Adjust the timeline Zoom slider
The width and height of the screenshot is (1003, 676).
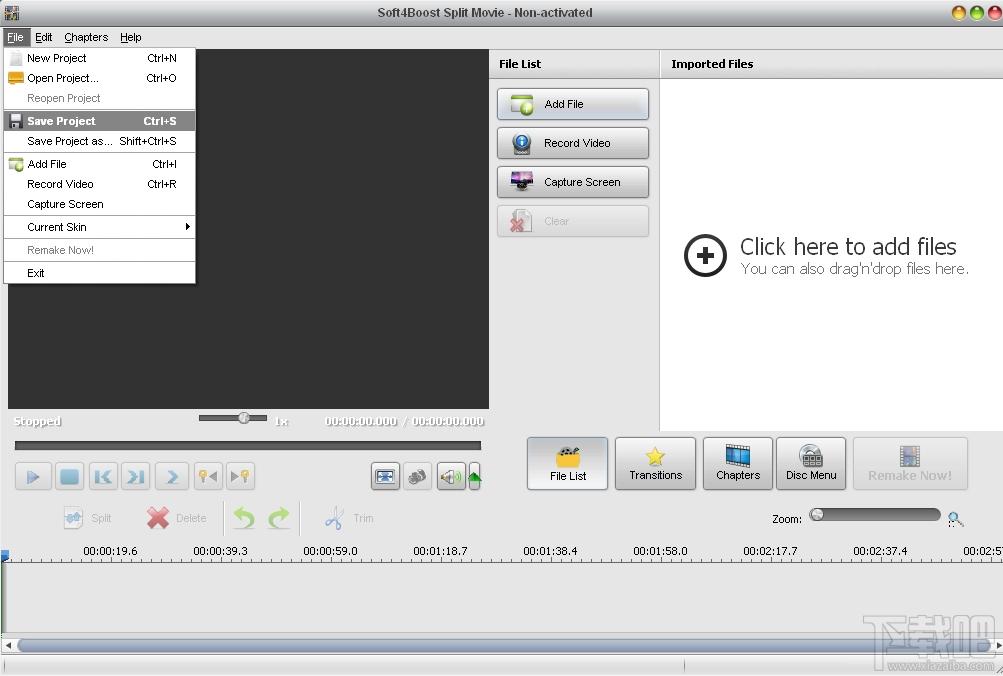pyautogui.click(x=874, y=515)
